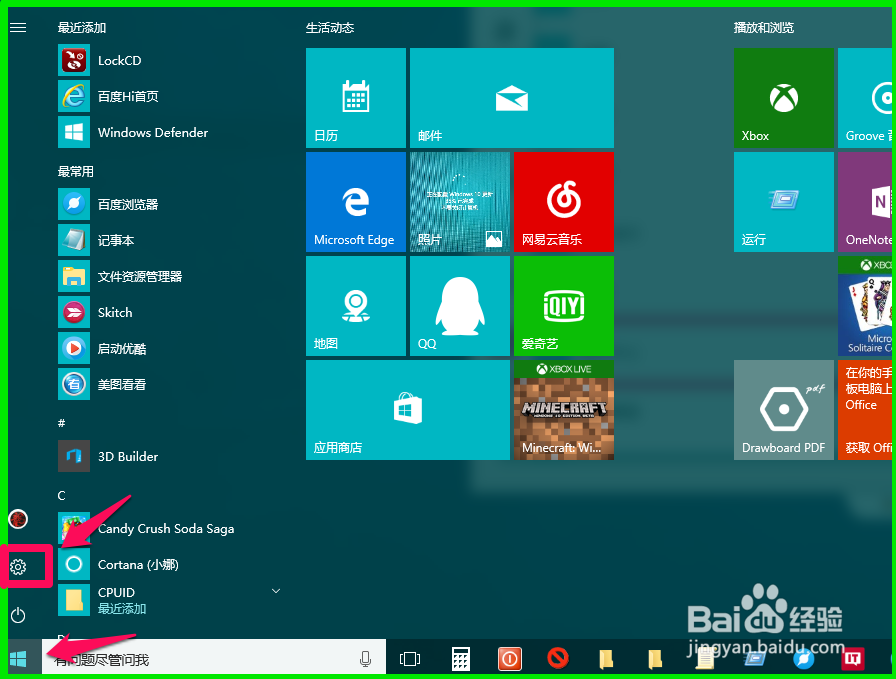Click the microphone voice search icon
The image size is (896, 679).
click(365, 659)
